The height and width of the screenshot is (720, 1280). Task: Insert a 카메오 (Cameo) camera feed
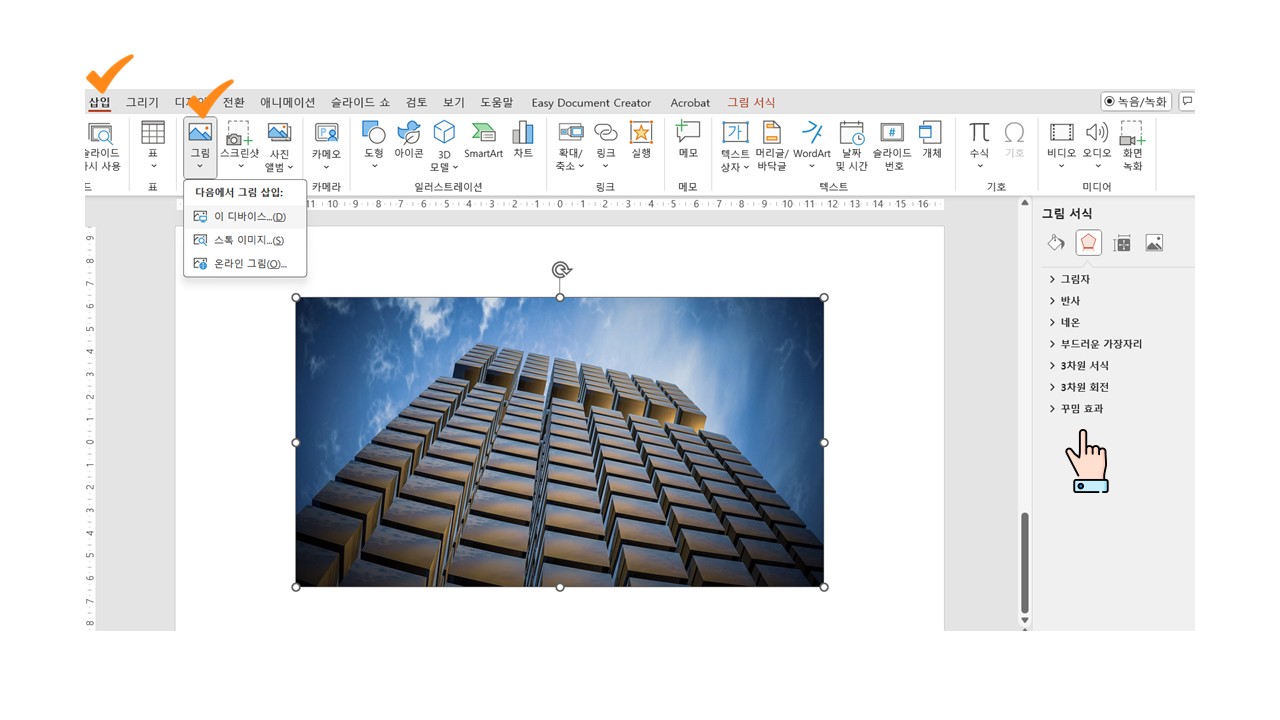pos(326,147)
